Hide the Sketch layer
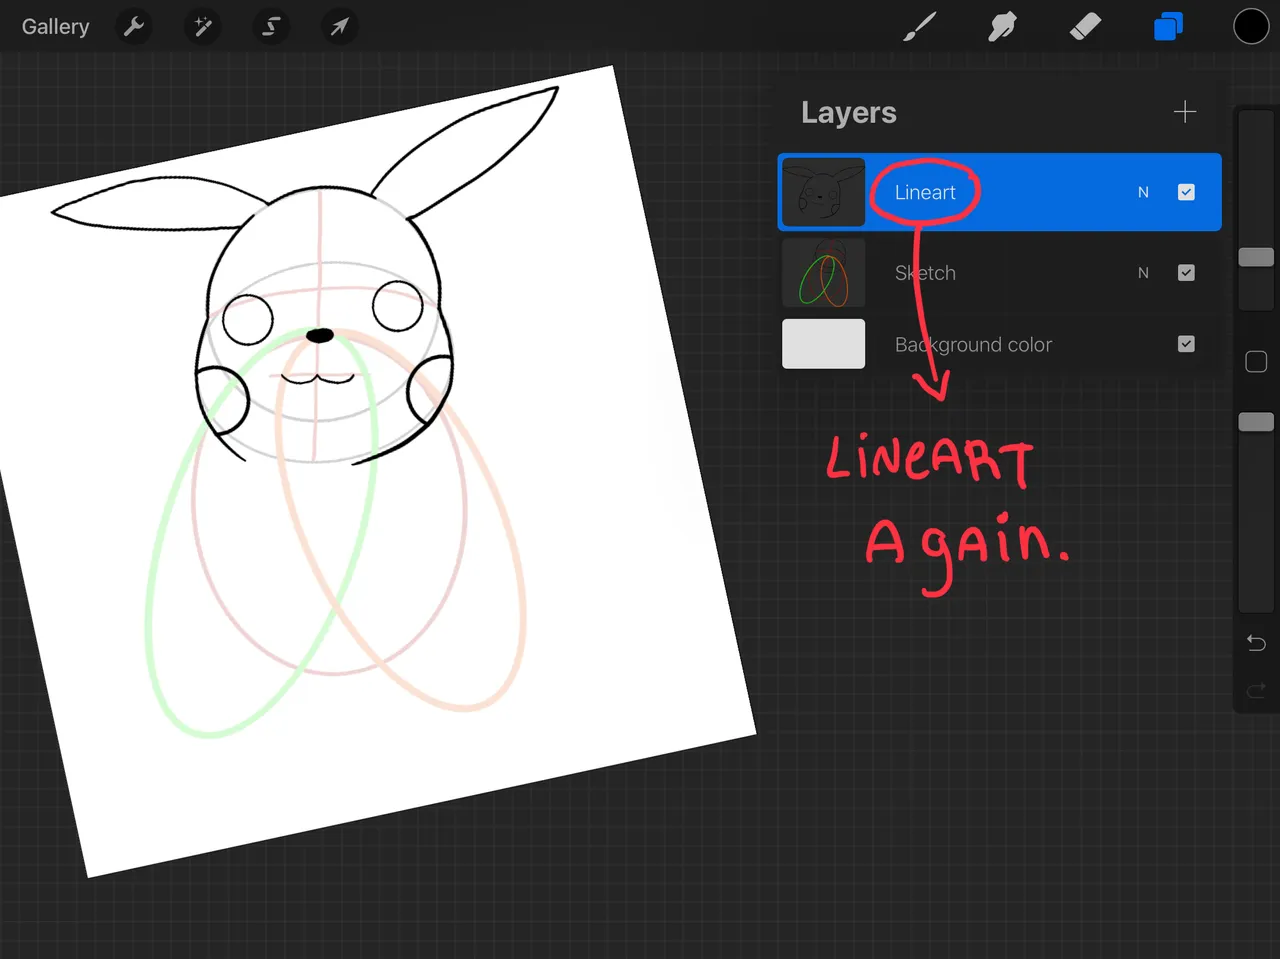Image resolution: width=1280 pixels, height=959 pixels. (1186, 273)
